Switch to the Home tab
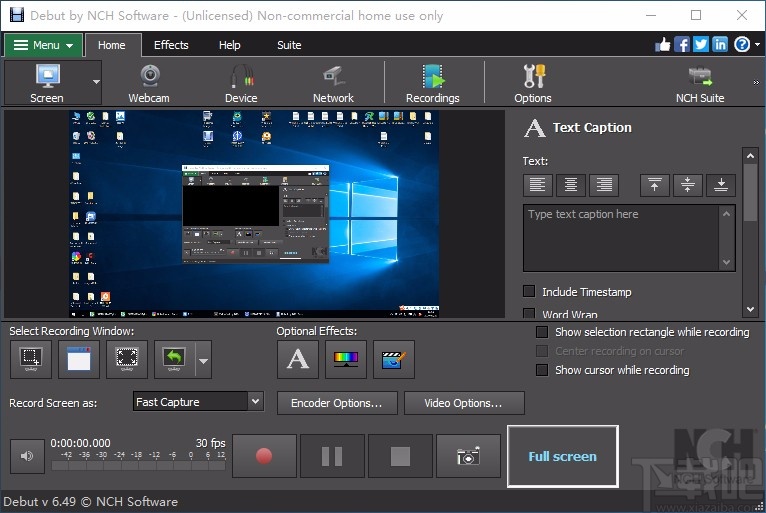The width and height of the screenshot is (766, 513). [x=112, y=45]
